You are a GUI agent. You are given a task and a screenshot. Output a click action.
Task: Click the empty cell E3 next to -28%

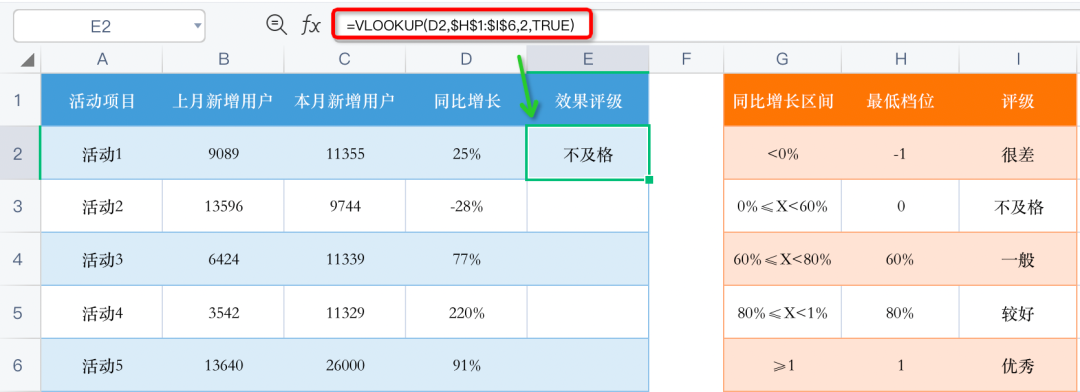pyautogui.click(x=588, y=206)
